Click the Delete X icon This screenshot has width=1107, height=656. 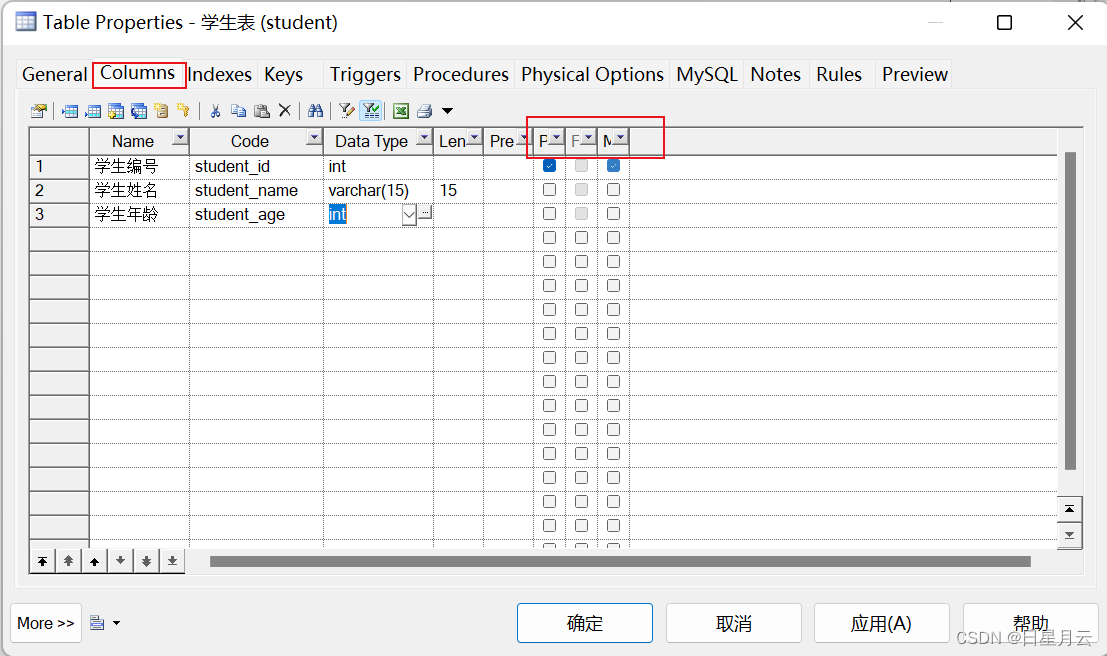tap(285, 110)
